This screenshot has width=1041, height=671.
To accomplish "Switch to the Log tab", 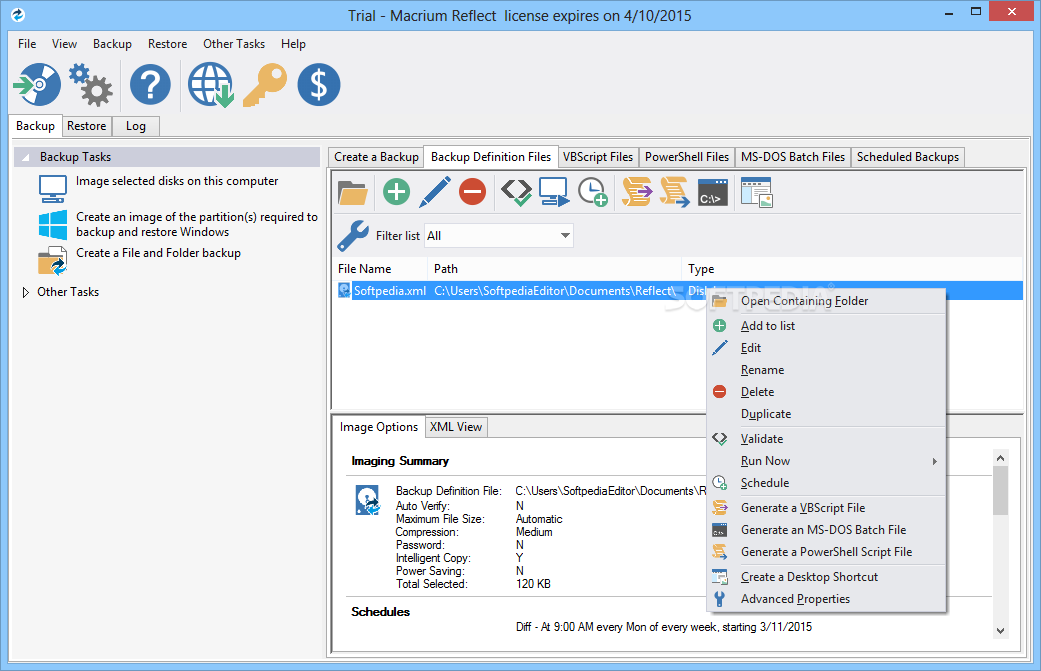I will tap(135, 126).
